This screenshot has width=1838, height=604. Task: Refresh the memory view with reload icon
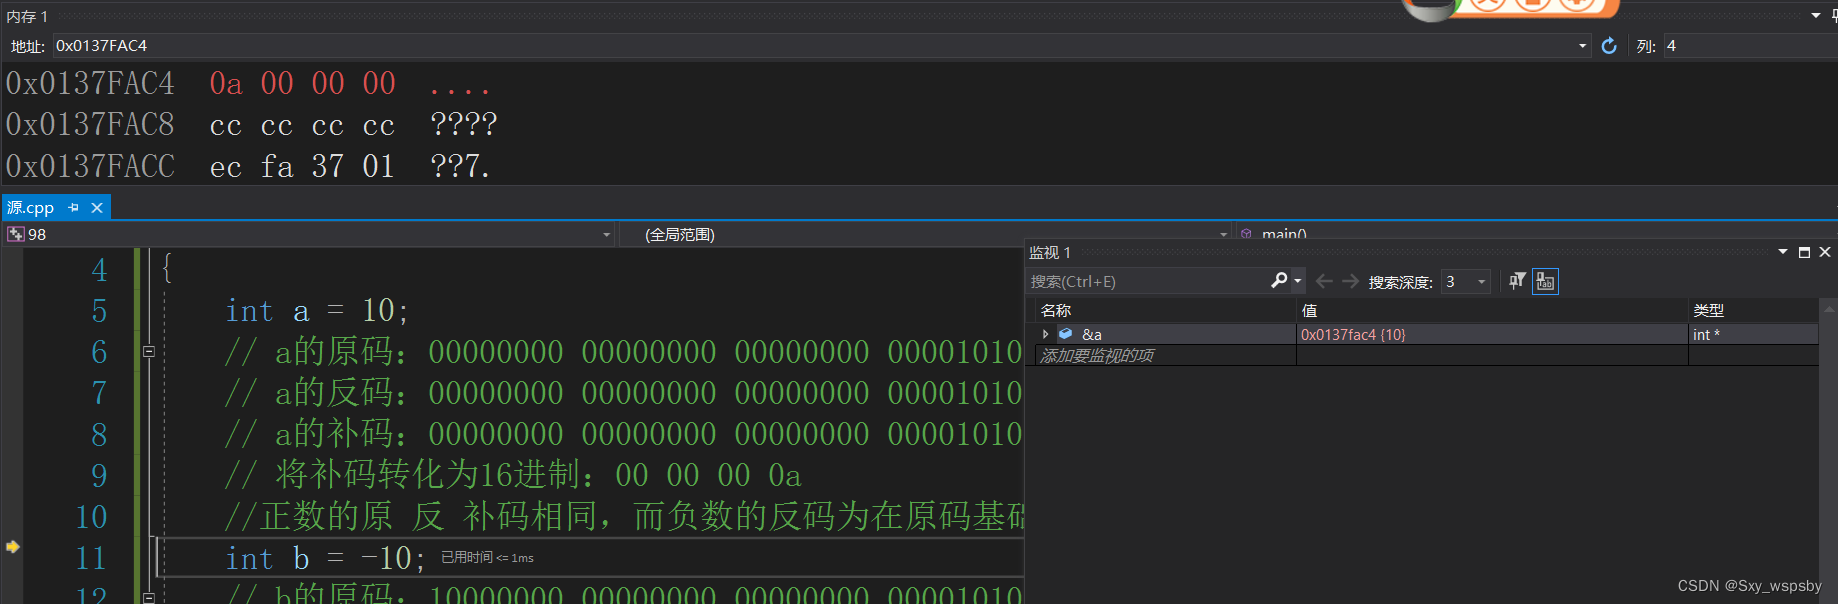pos(1609,46)
